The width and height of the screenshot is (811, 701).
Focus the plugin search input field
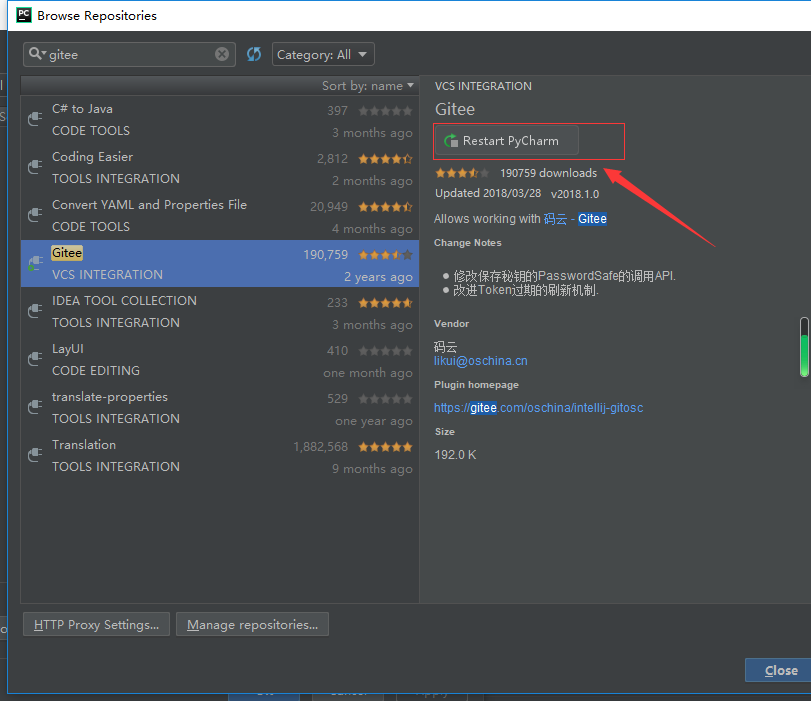[x=129, y=54]
